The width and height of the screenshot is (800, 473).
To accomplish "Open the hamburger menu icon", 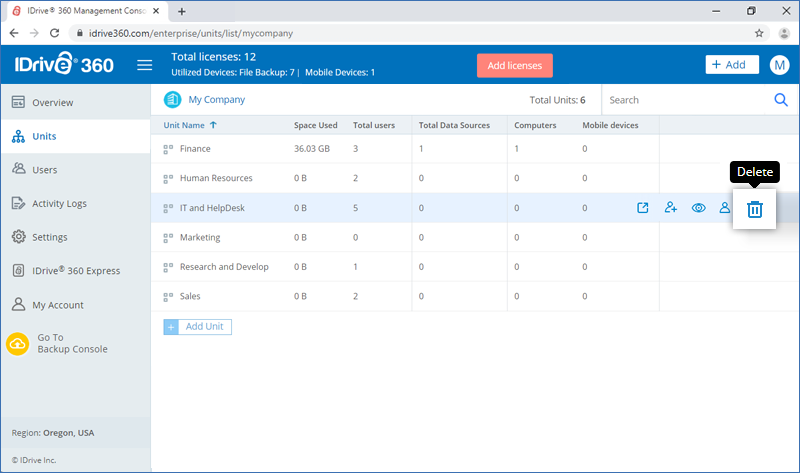I will click(x=144, y=65).
